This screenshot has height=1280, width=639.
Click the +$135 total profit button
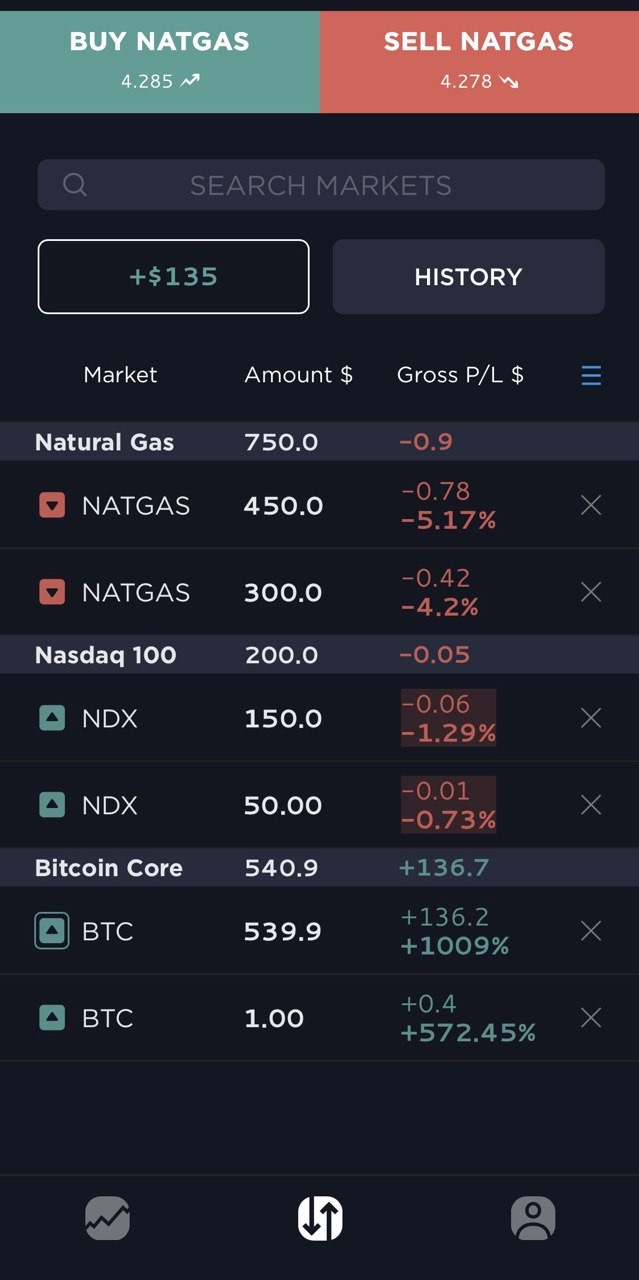pos(173,276)
